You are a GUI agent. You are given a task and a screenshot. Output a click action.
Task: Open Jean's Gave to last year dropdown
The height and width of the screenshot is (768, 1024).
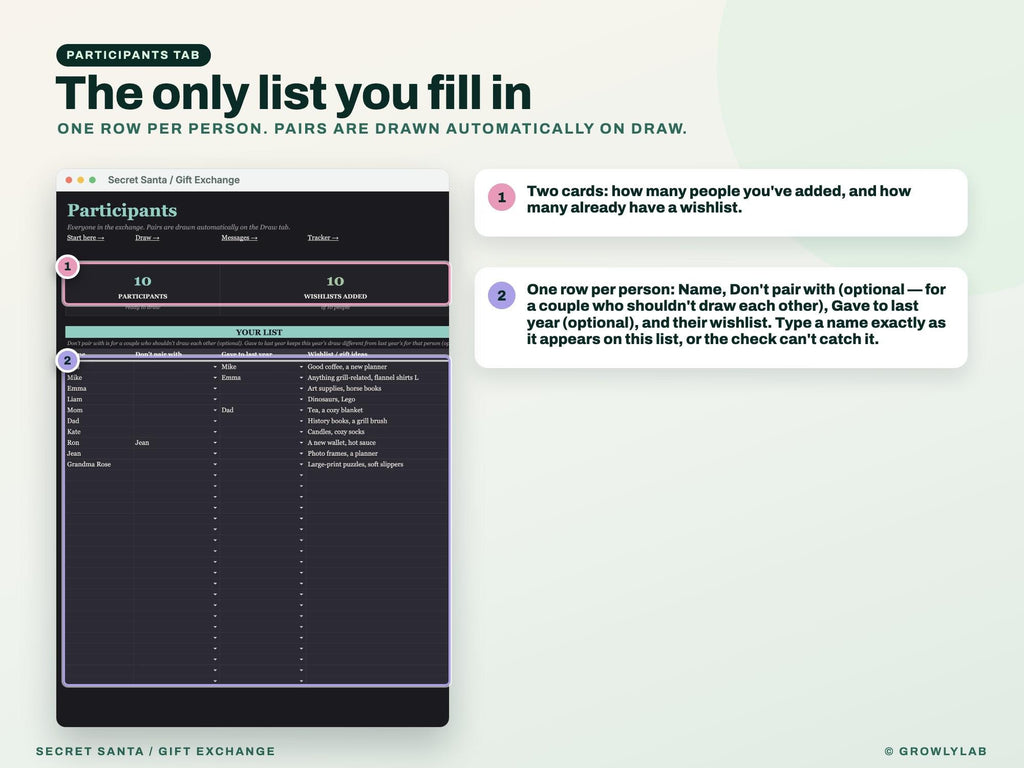301,453
